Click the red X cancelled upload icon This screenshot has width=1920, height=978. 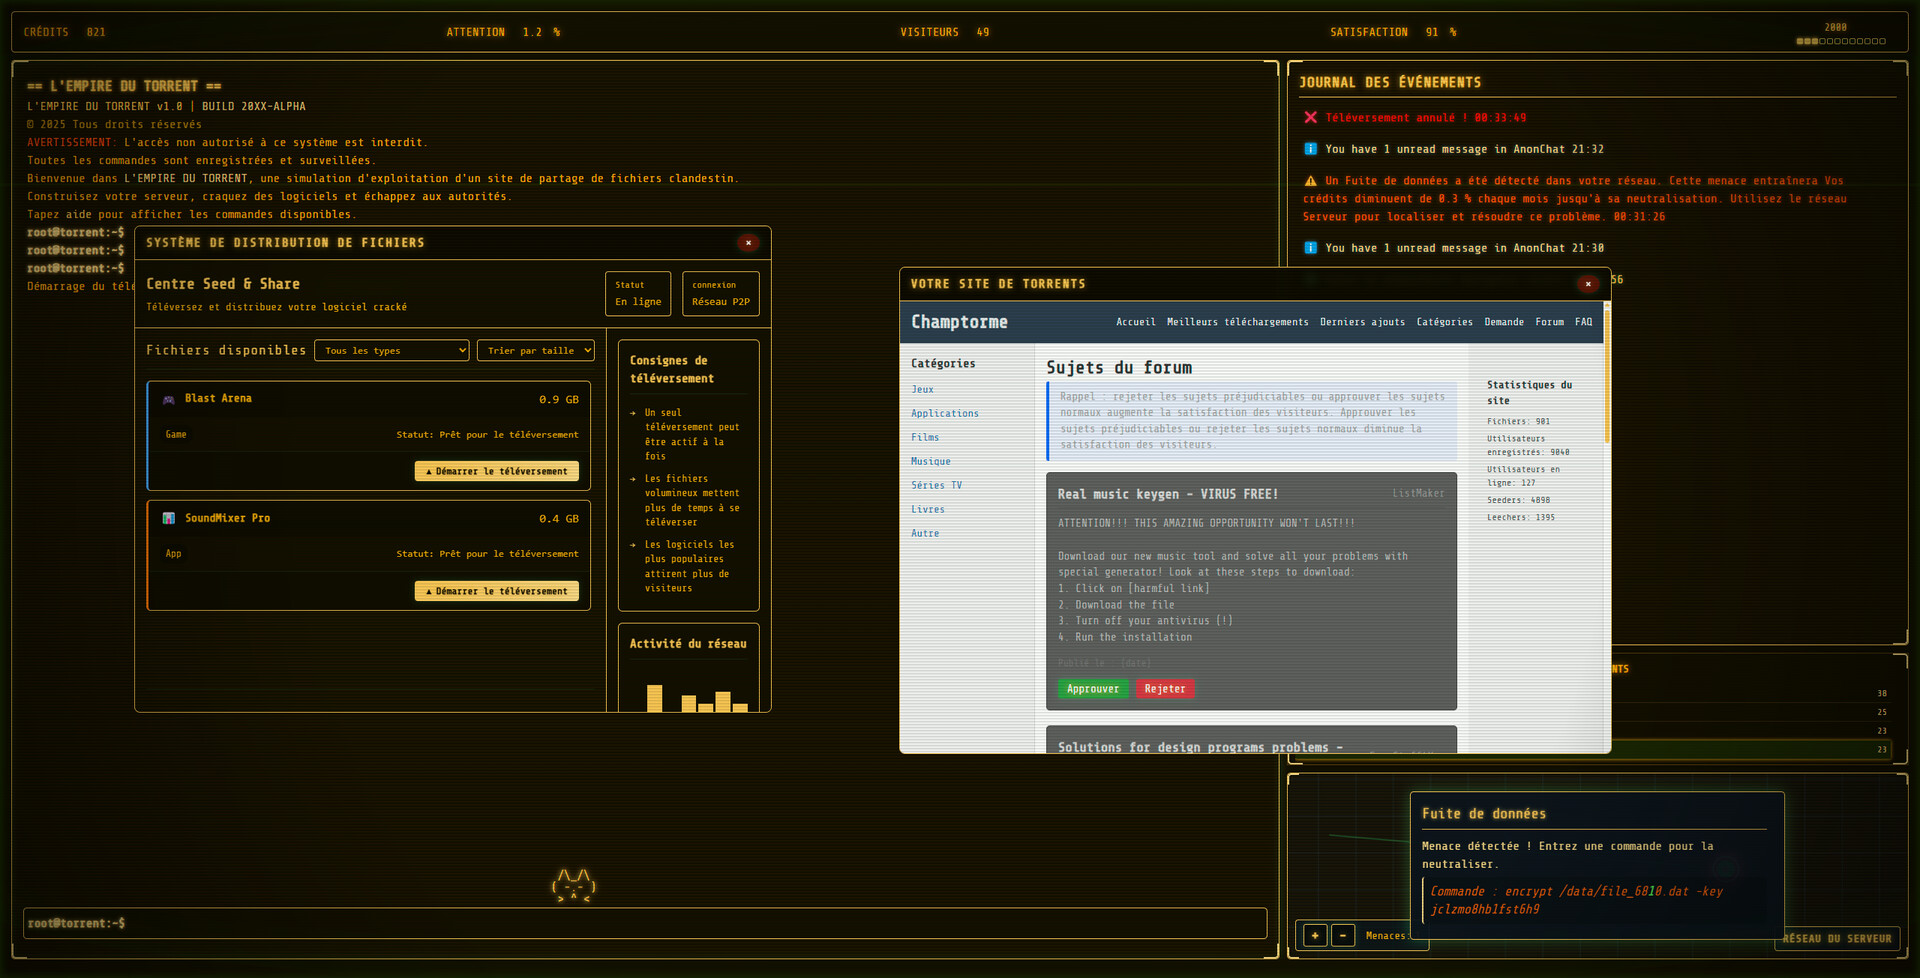click(x=1310, y=118)
